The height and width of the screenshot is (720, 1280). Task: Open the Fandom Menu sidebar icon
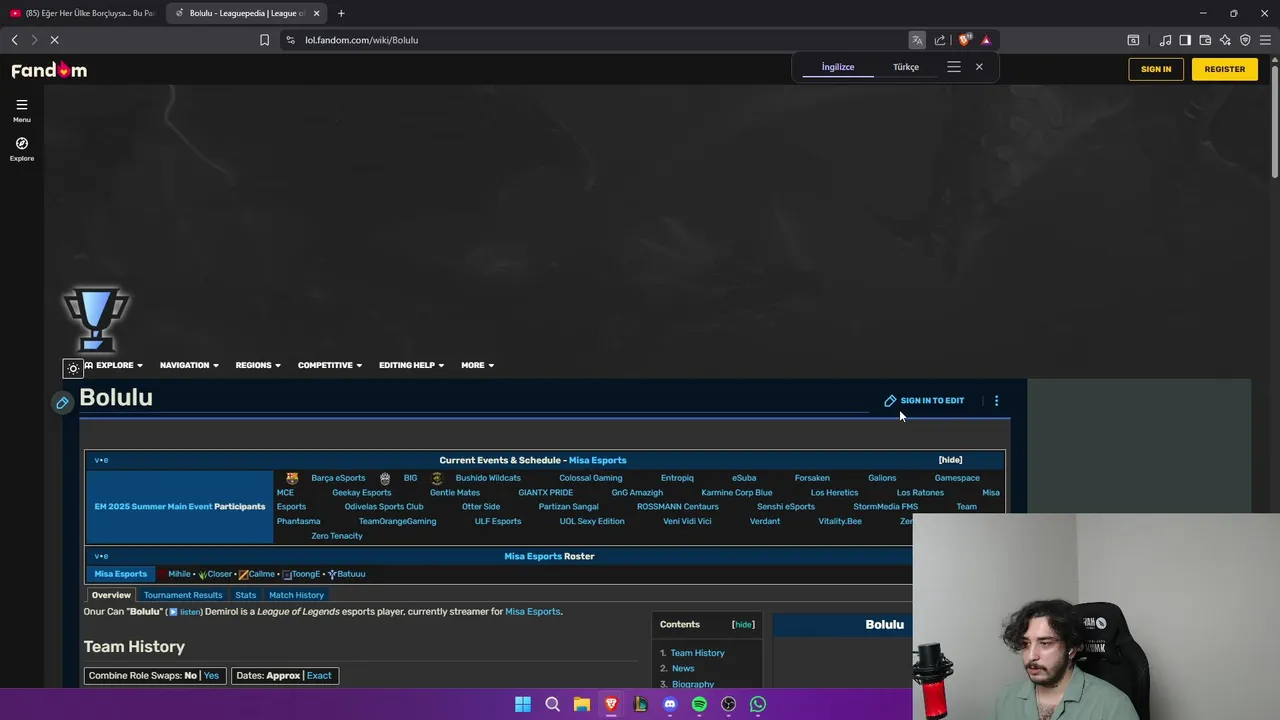22,110
